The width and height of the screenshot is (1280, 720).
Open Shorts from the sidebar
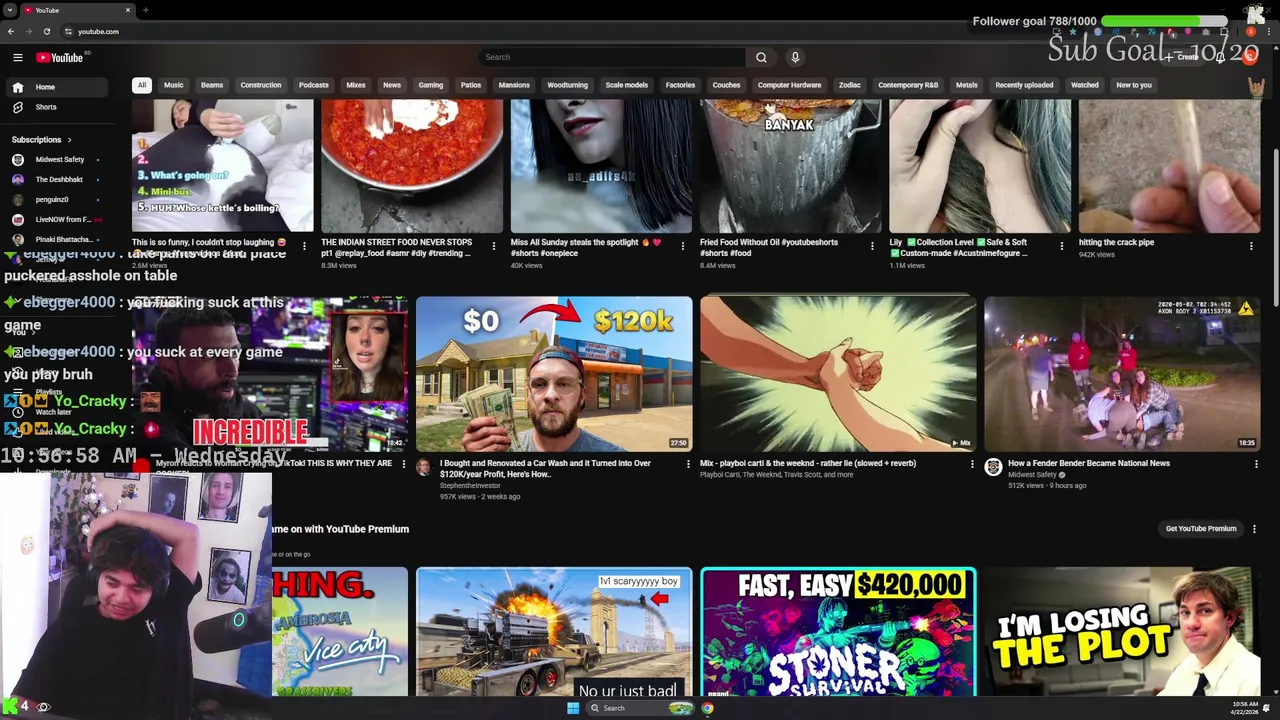(45, 107)
